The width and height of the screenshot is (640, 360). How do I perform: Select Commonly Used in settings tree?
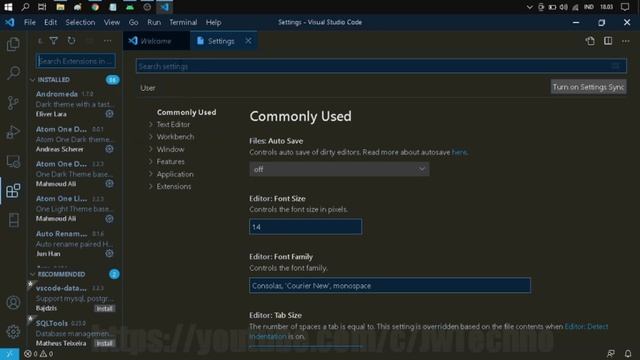[x=187, y=112]
